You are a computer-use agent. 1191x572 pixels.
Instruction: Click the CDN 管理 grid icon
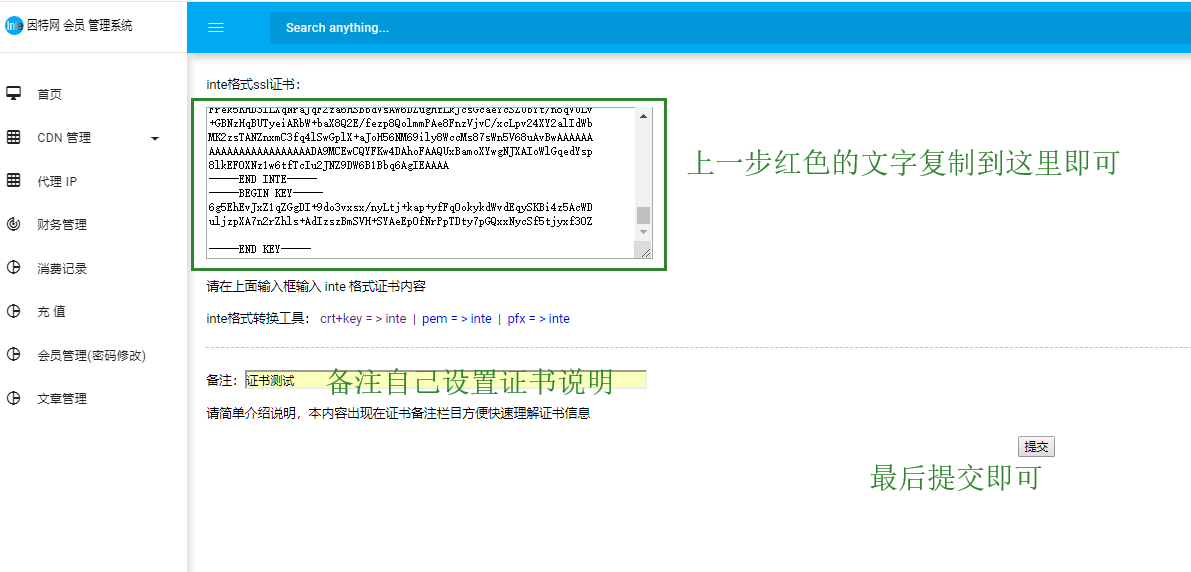point(14,138)
